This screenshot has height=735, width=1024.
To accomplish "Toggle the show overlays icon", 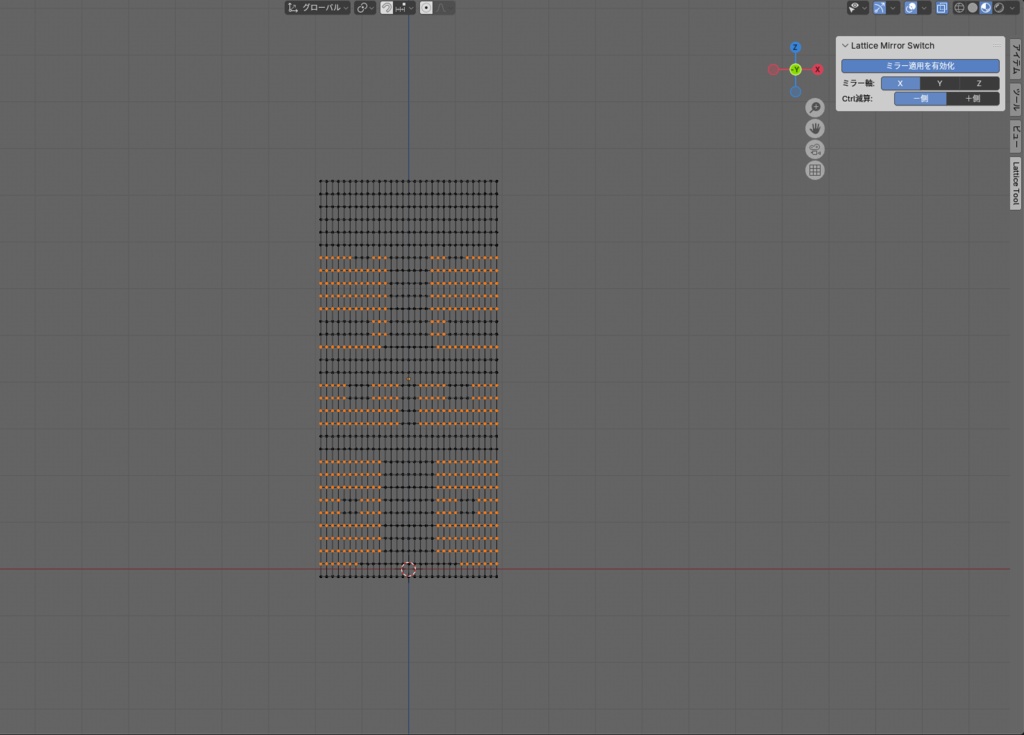I will [x=910, y=8].
